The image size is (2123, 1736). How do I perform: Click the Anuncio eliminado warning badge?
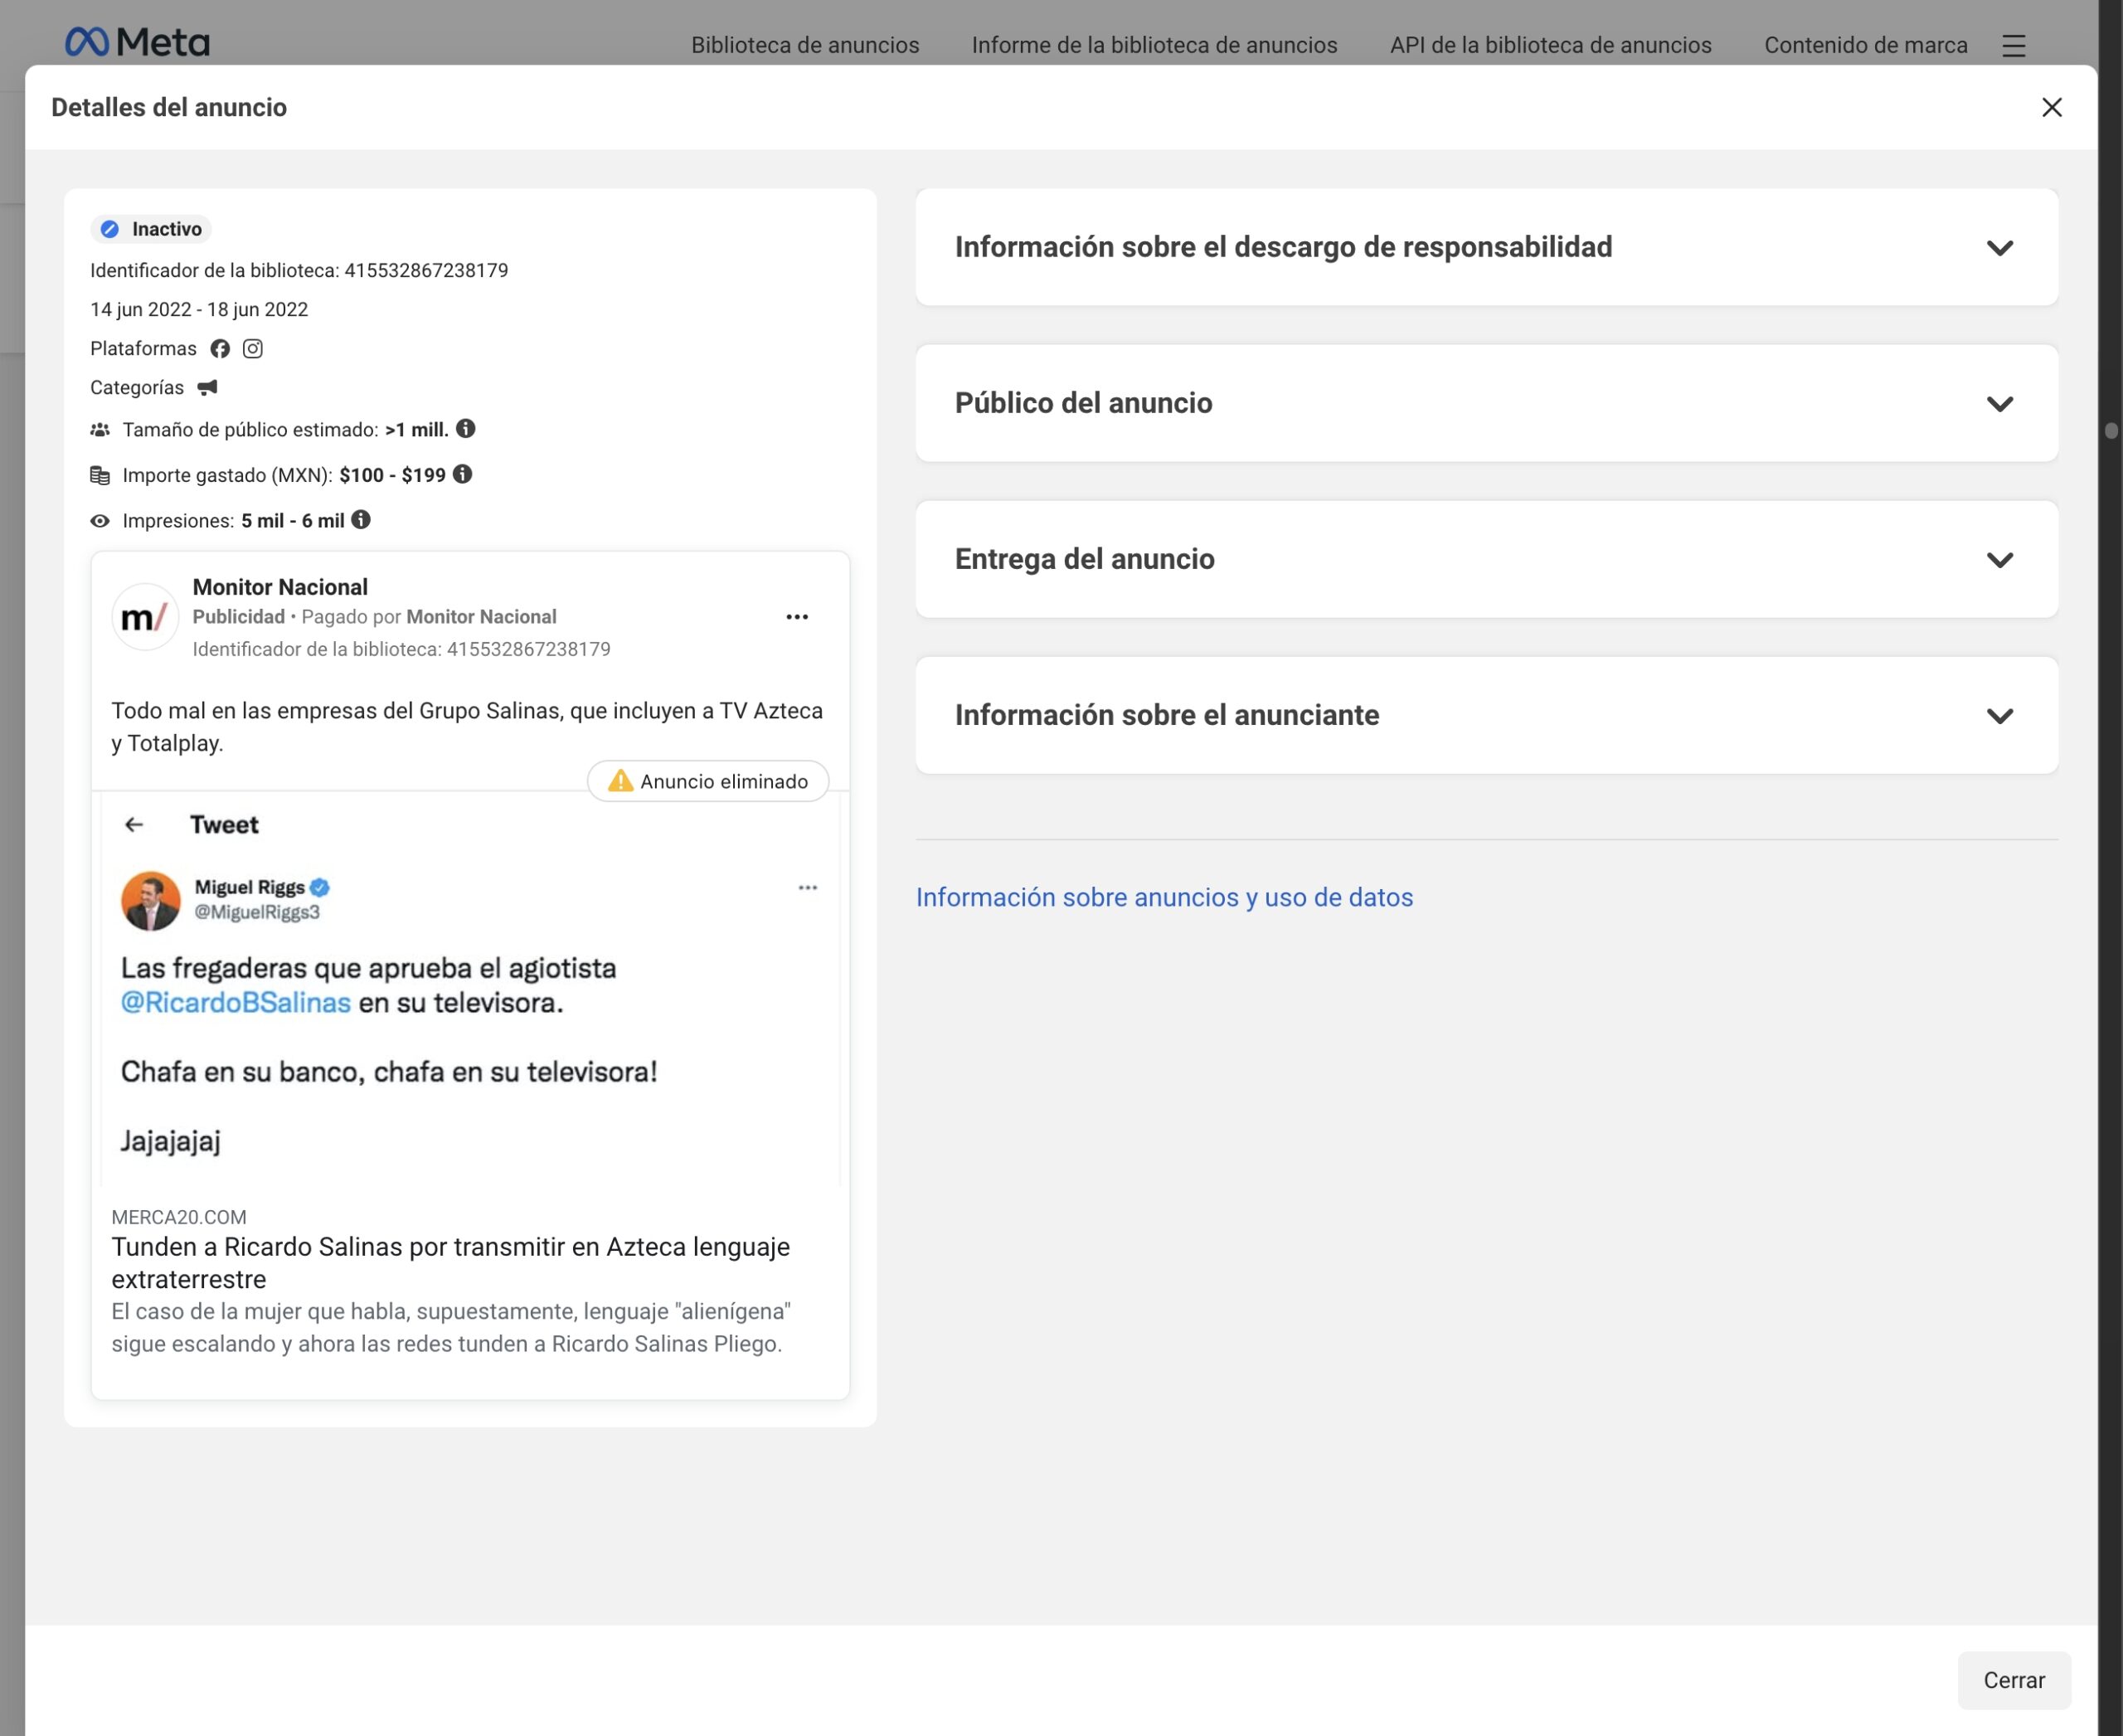[x=708, y=781]
